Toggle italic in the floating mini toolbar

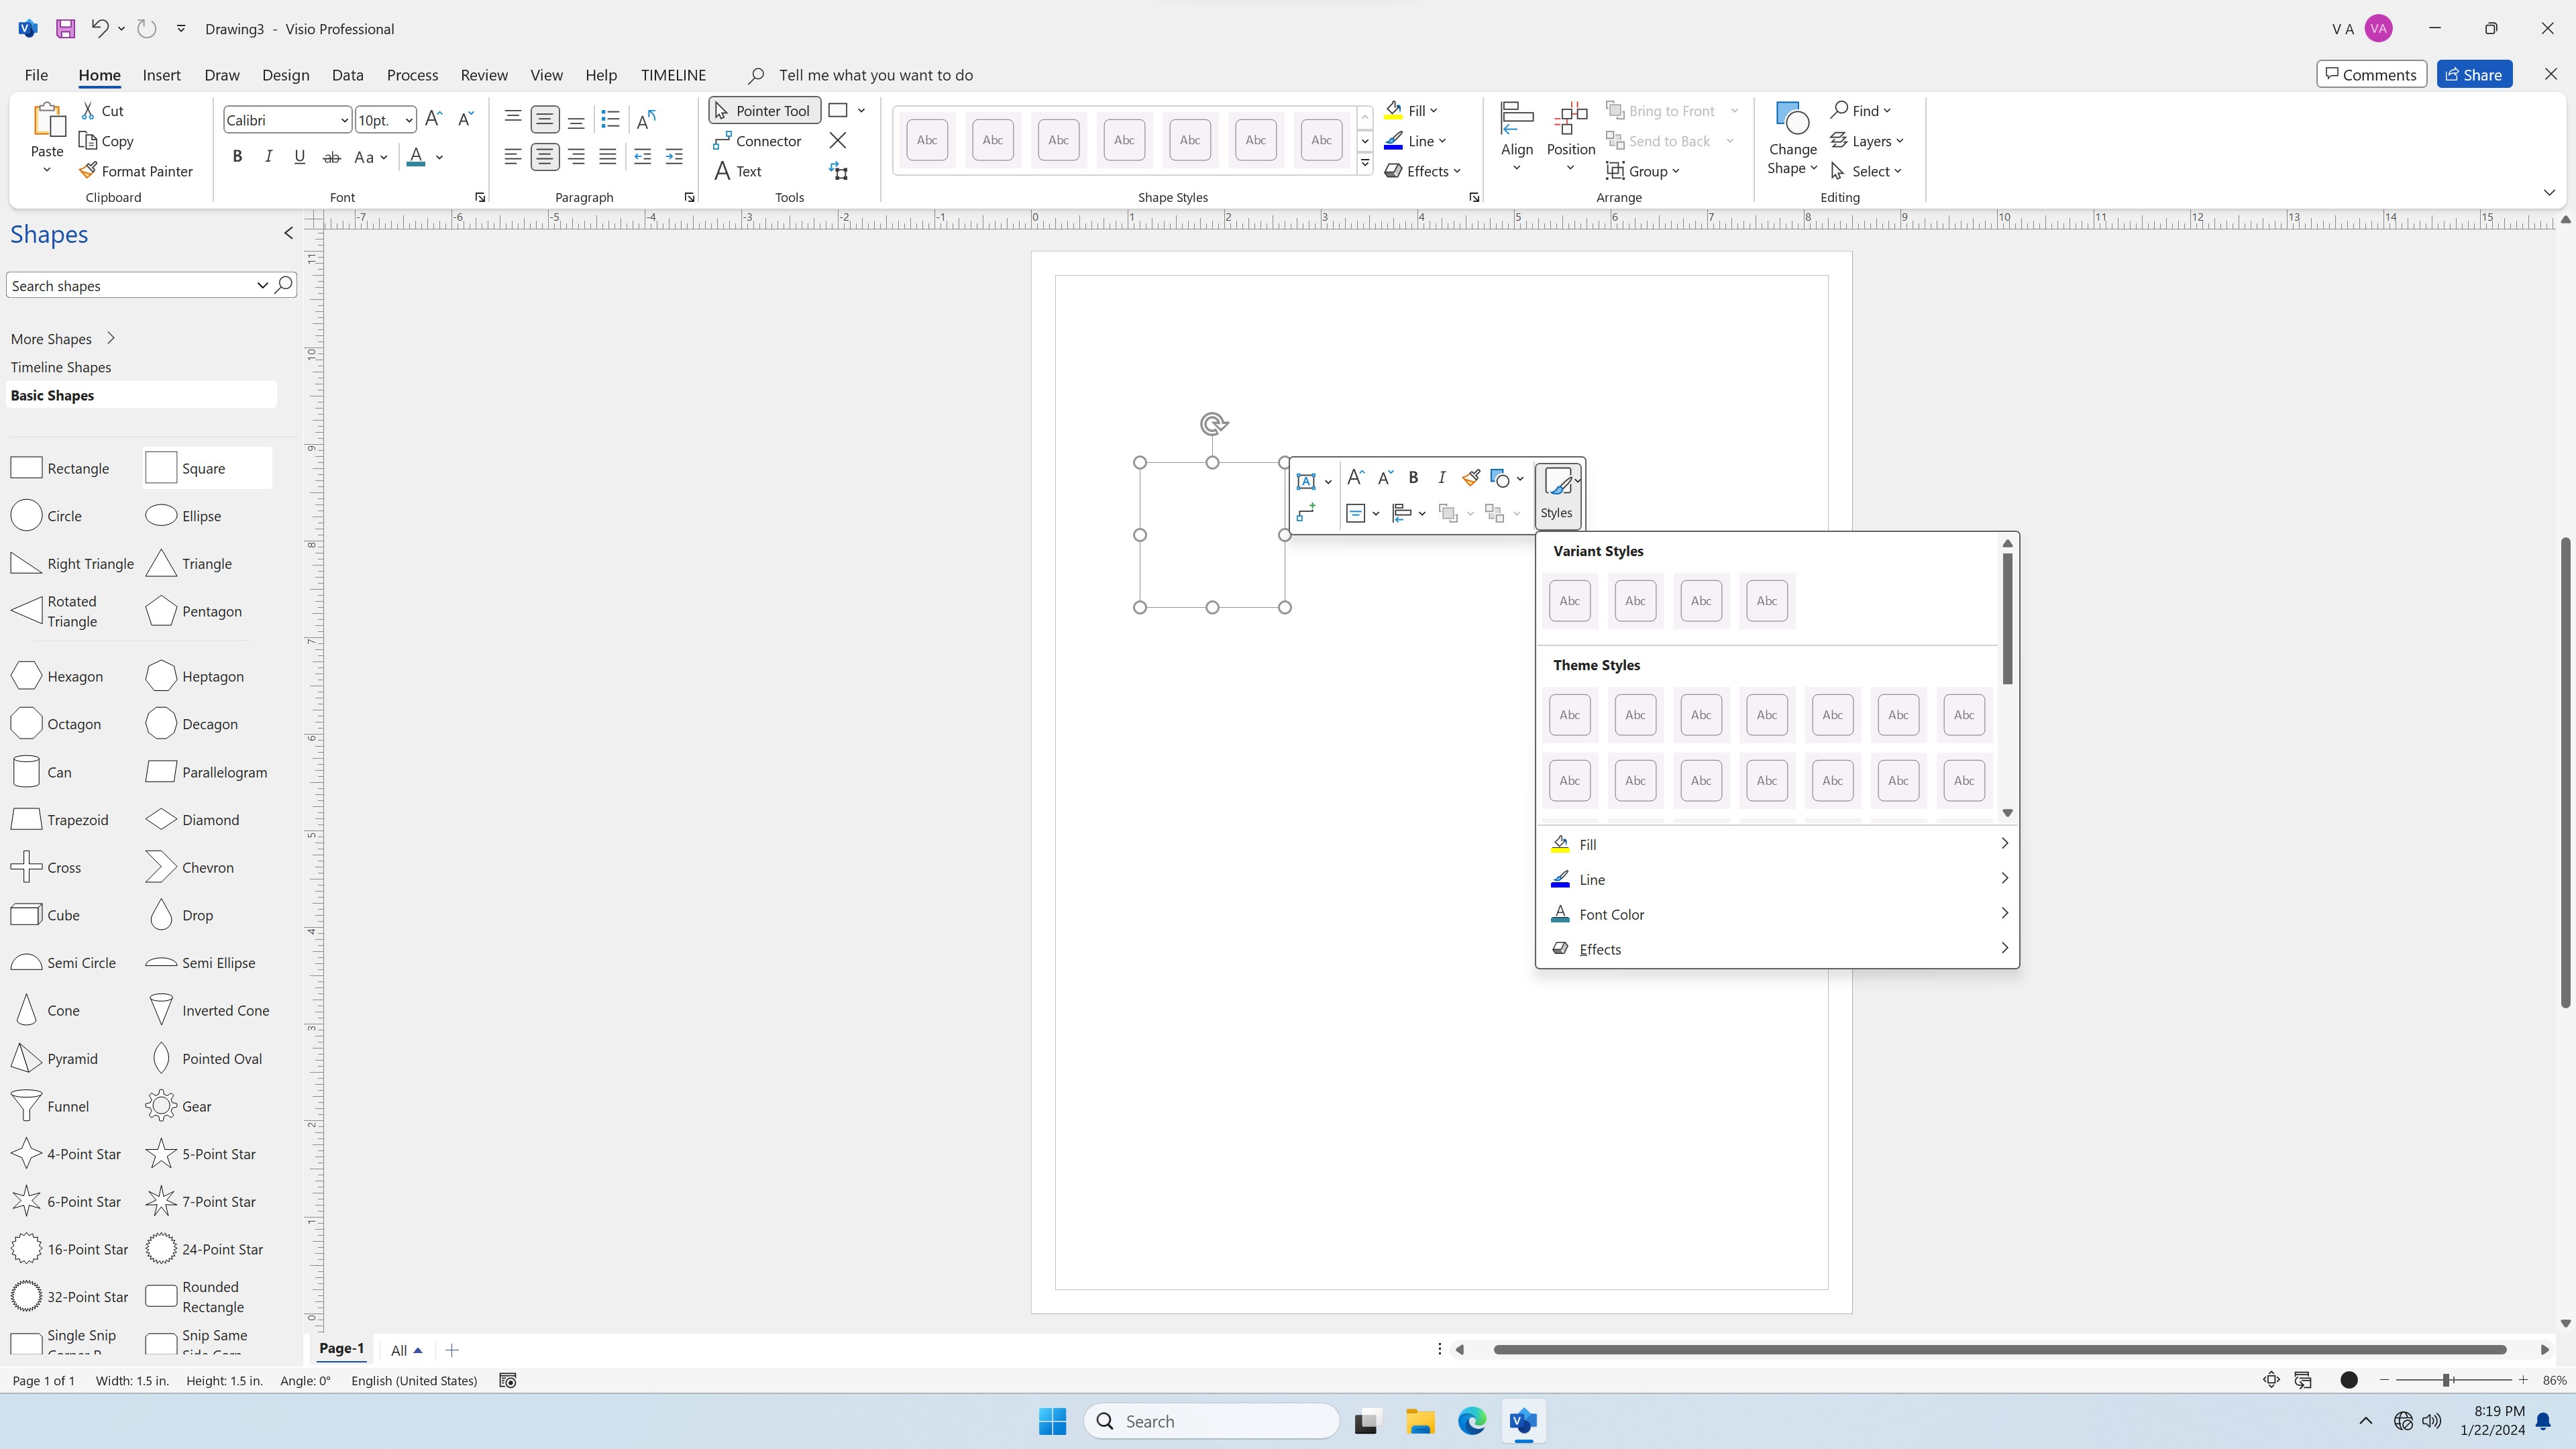tap(1441, 478)
